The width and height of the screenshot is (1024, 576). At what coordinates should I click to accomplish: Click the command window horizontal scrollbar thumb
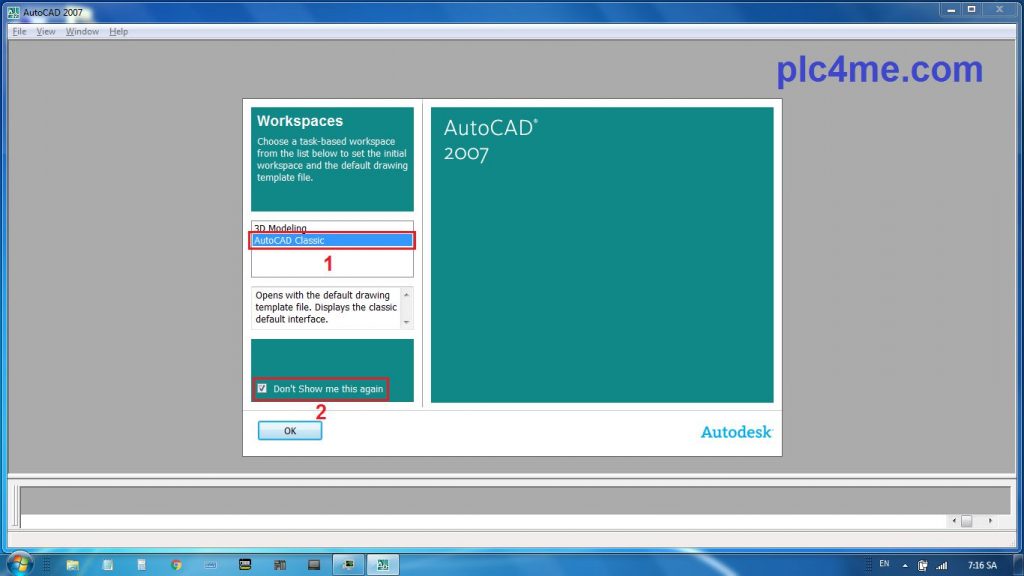[x=966, y=521]
